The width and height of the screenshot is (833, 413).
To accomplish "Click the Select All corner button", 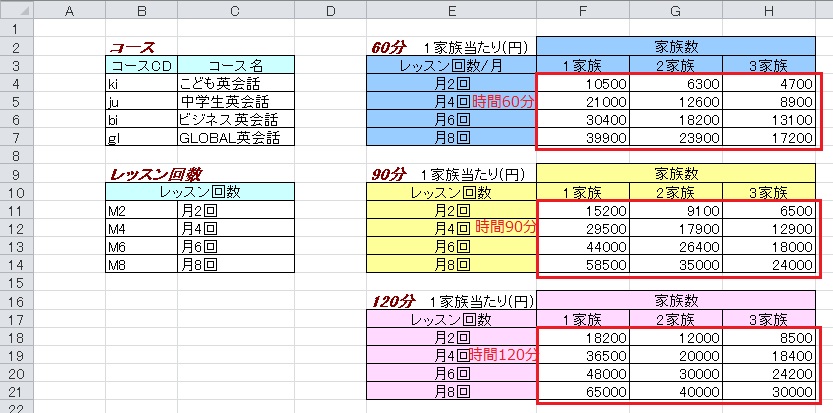I will 16,10.
